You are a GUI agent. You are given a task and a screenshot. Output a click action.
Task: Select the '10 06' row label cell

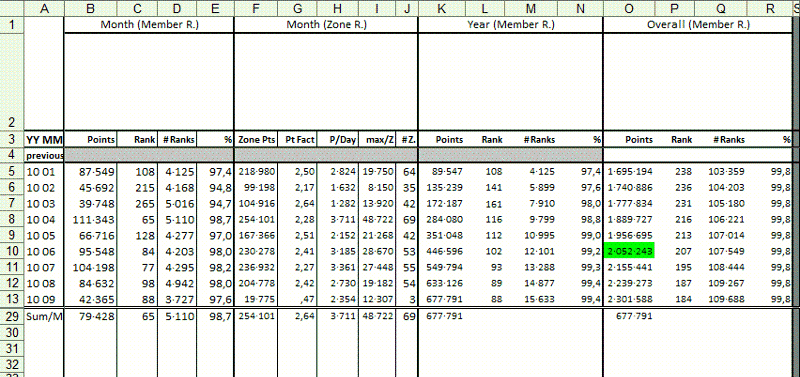click(x=44, y=251)
